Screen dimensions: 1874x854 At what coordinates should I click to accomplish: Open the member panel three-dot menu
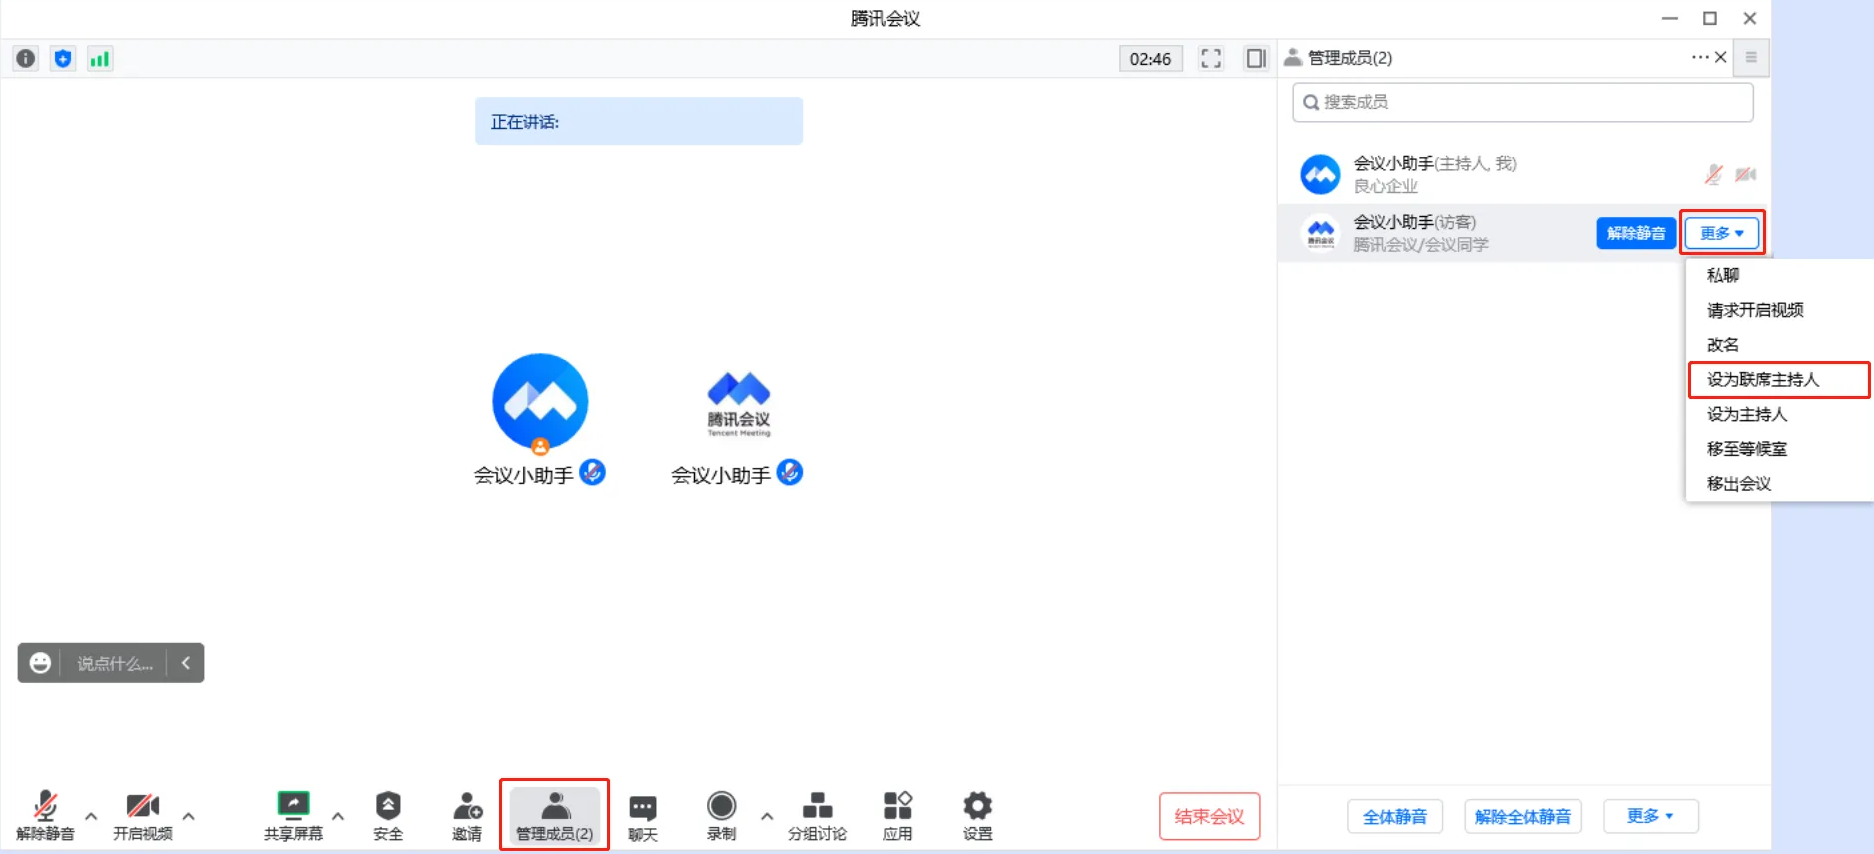(x=1700, y=57)
